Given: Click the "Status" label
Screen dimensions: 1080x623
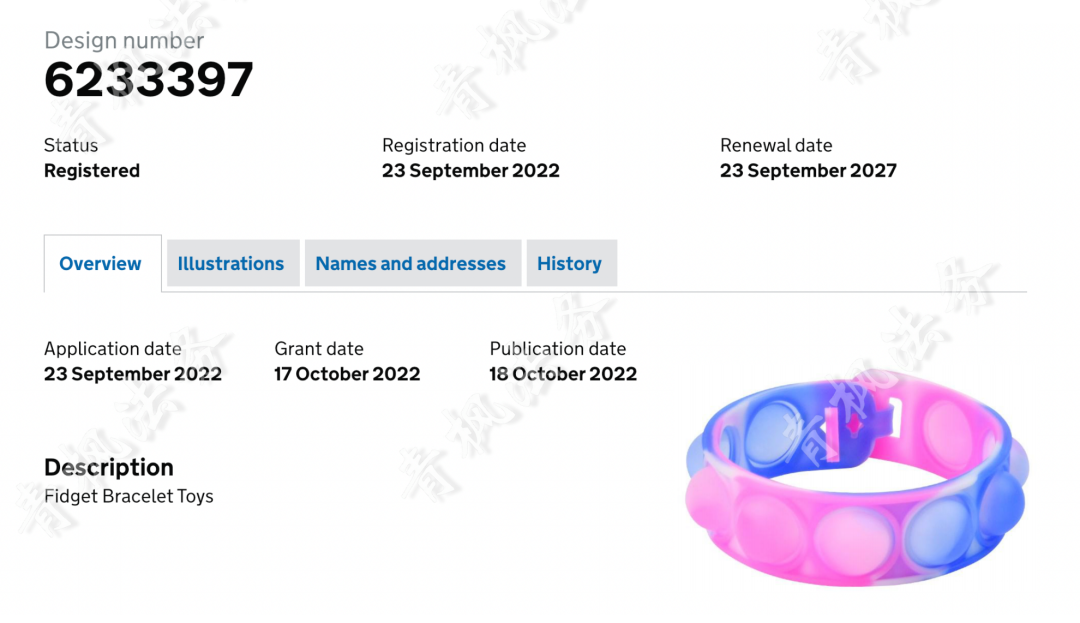Looking at the screenshot, I should 71,145.
